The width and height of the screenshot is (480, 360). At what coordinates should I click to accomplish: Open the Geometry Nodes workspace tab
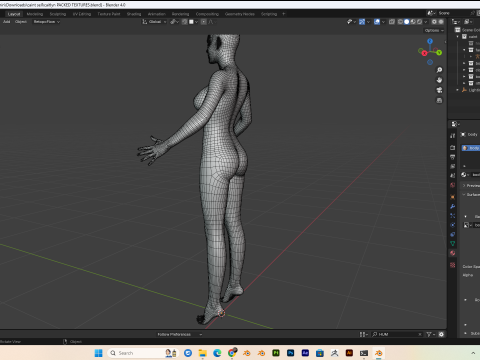tap(239, 14)
